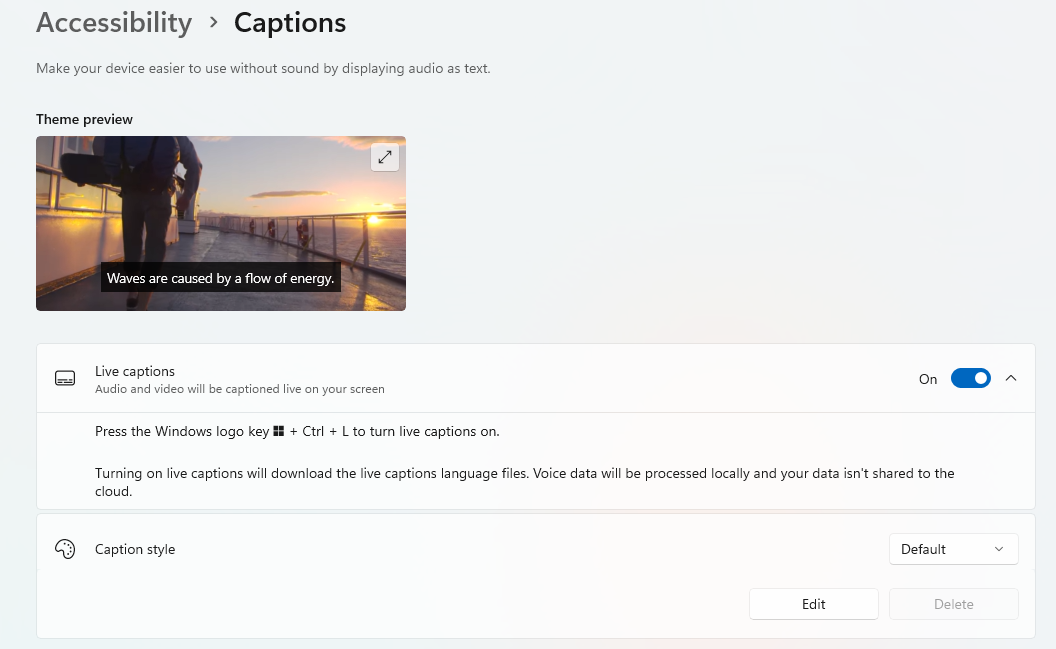Click the sample caption text about waves
The image size is (1056, 649).
point(220,278)
